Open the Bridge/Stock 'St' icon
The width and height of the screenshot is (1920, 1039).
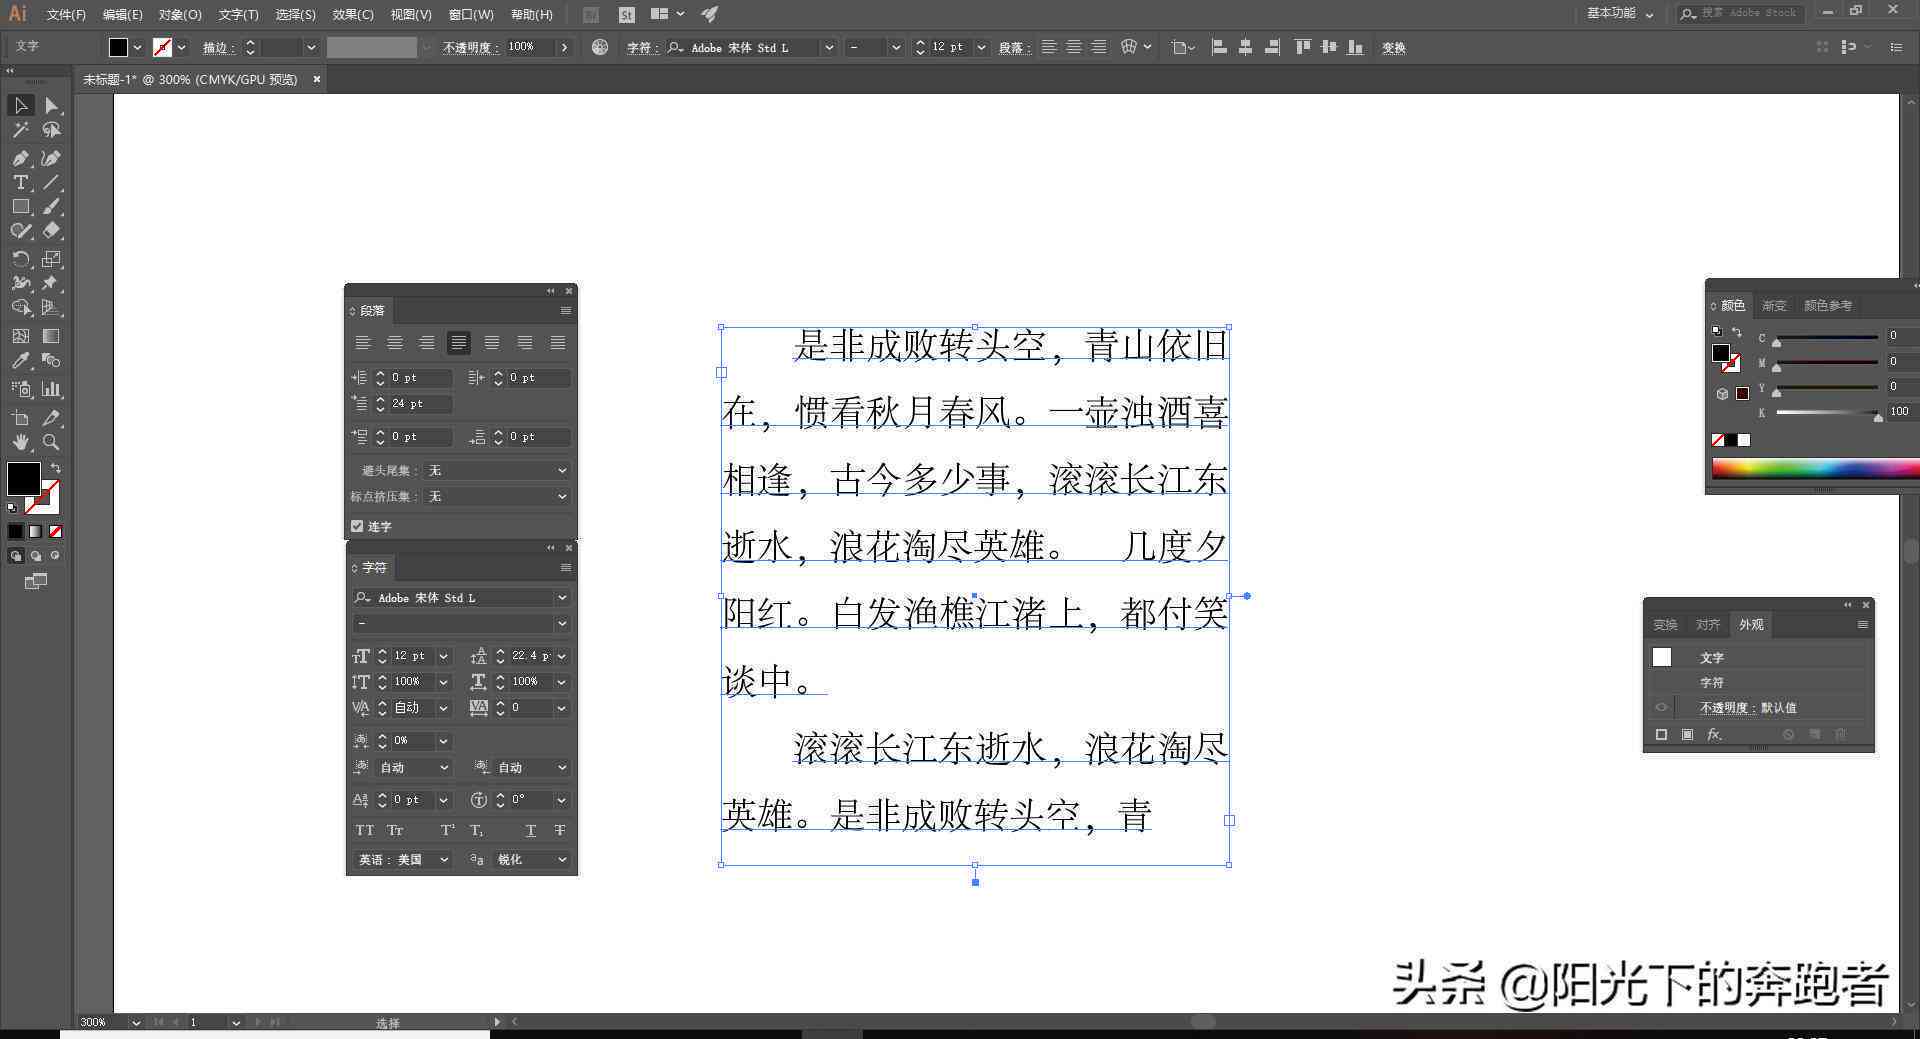(x=627, y=14)
